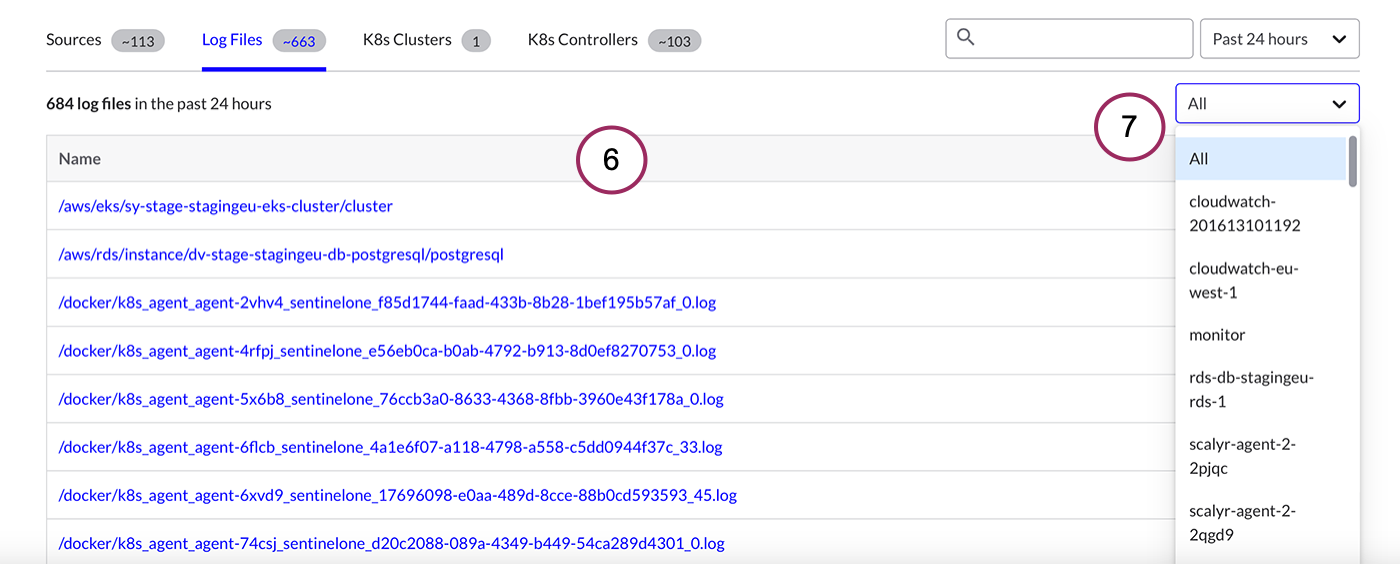
Task: Click the search input field
Action: point(1080,39)
